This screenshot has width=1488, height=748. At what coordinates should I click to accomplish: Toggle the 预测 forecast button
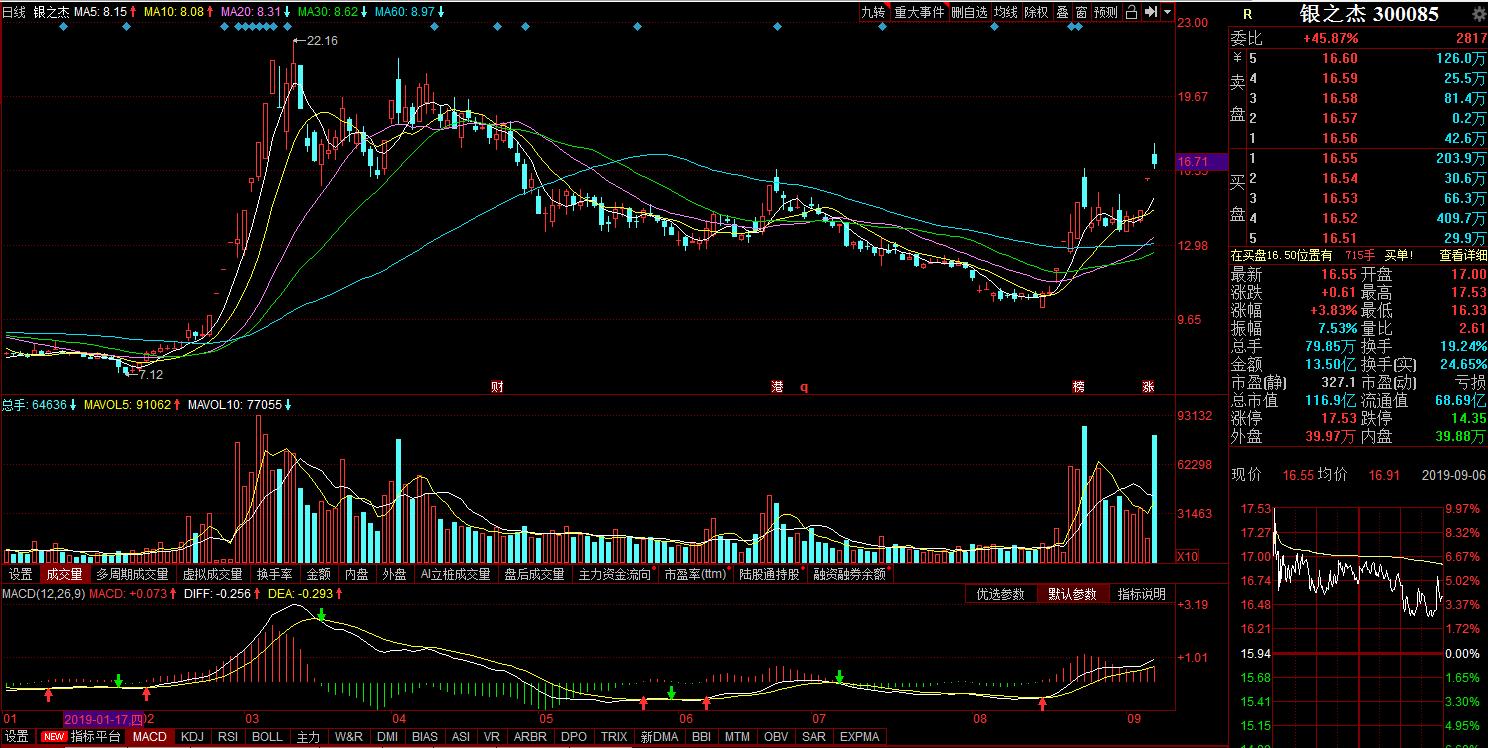coord(1106,12)
